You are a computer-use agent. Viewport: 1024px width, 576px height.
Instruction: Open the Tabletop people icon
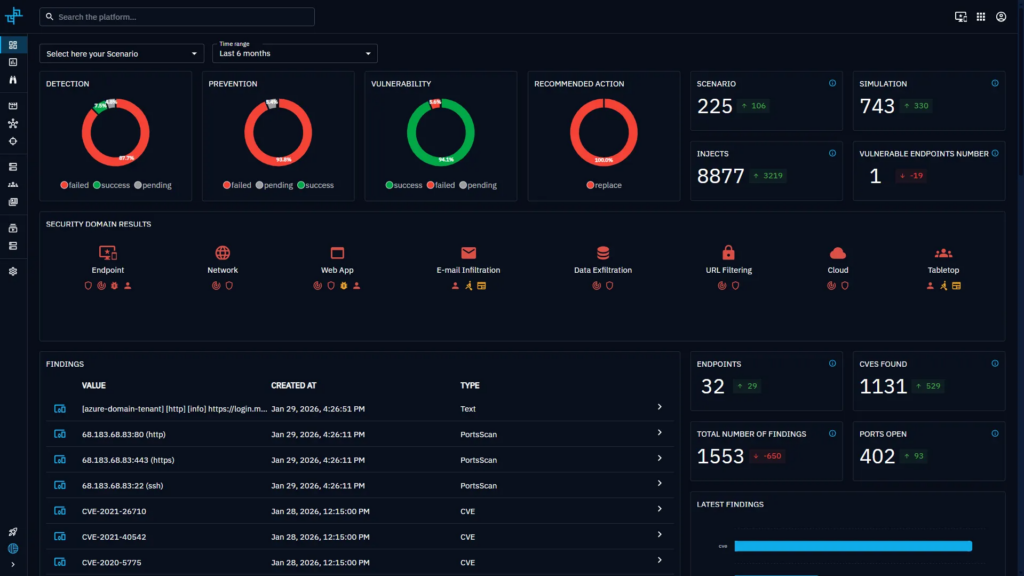tap(943, 253)
